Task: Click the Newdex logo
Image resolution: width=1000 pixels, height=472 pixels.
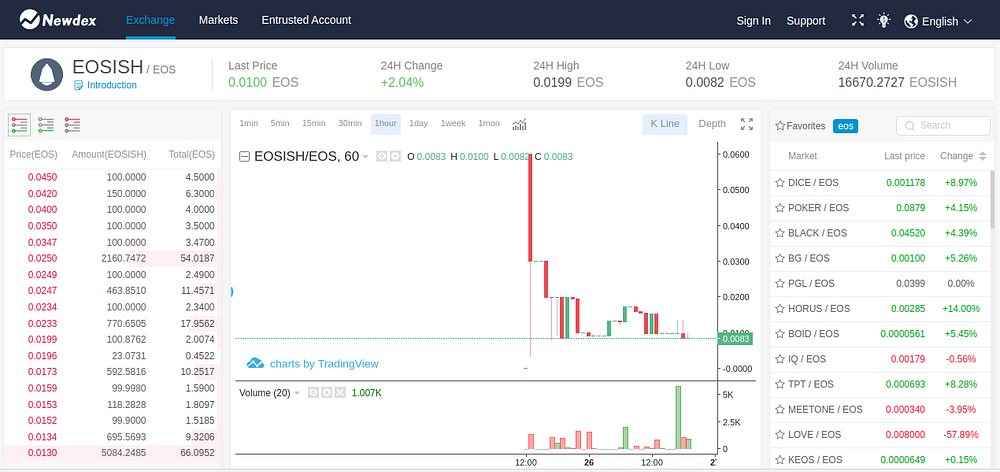Action: [57, 20]
